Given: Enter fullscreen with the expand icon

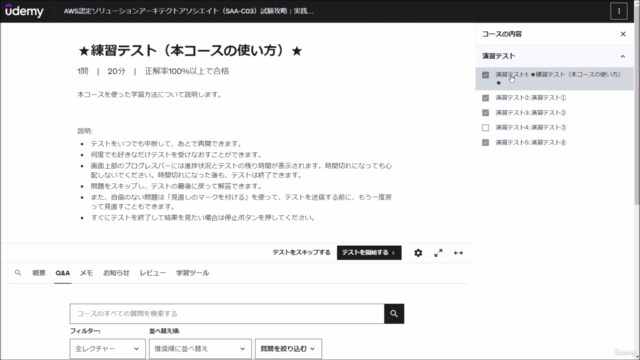Looking at the screenshot, I should click(x=438, y=253).
